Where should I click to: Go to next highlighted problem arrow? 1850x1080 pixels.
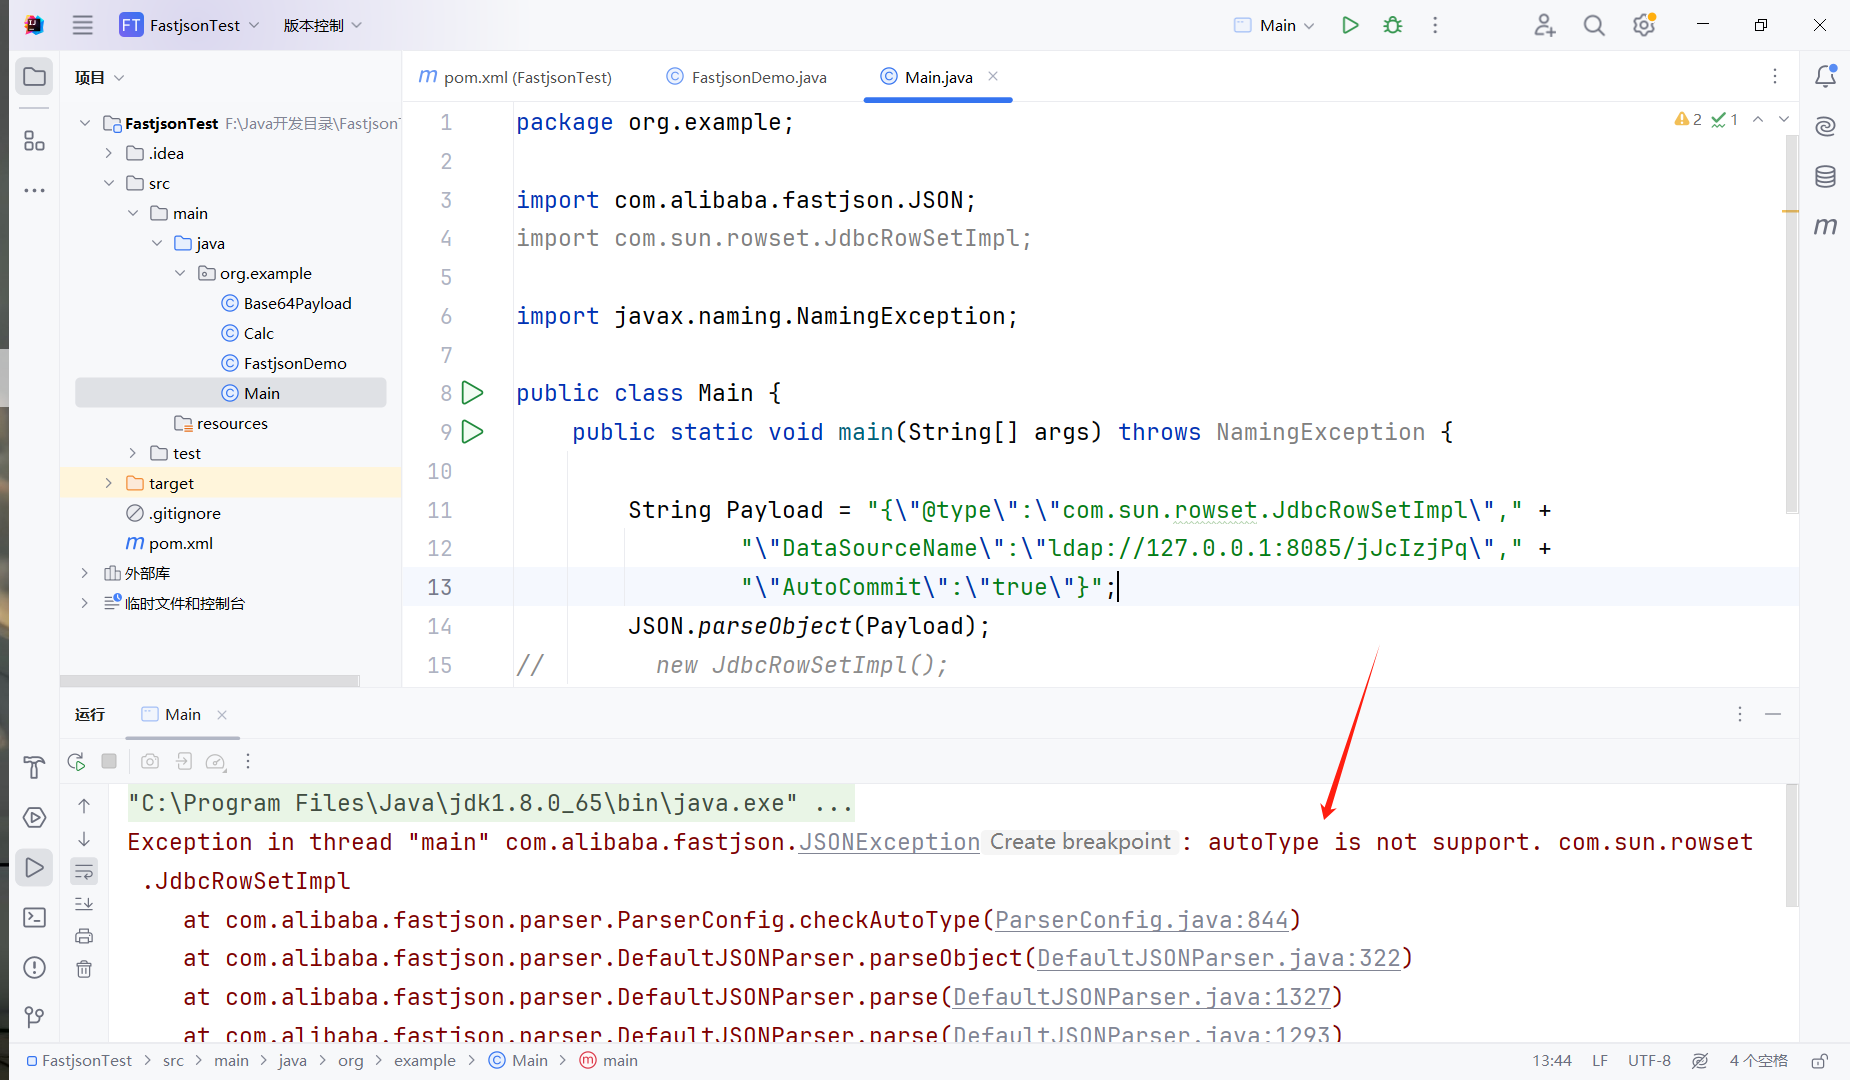pos(1784,119)
